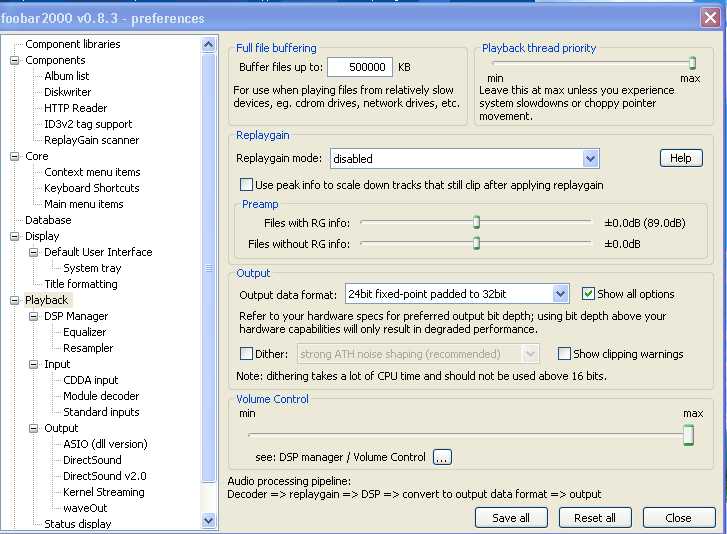Click the Buffer files up to field
Screen dimensions: 727x534
[360, 67]
